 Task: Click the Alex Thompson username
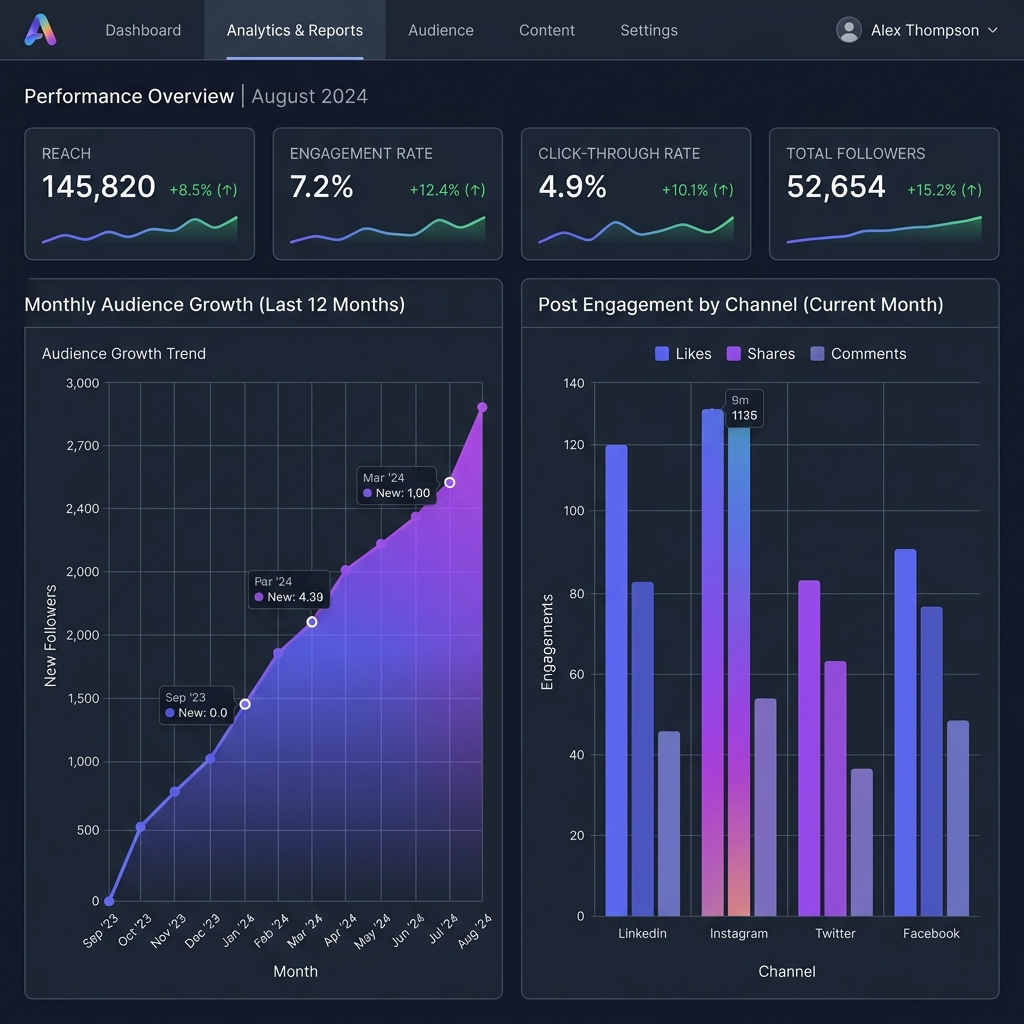point(925,30)
